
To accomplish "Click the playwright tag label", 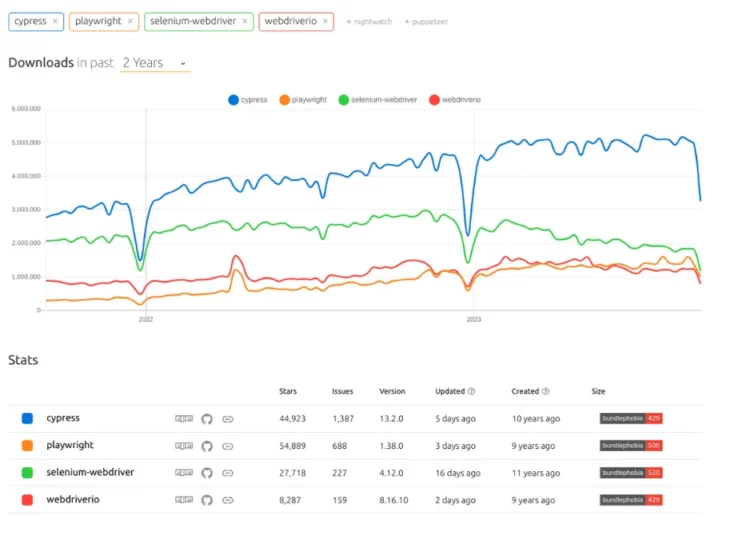I will coord(98,22).
